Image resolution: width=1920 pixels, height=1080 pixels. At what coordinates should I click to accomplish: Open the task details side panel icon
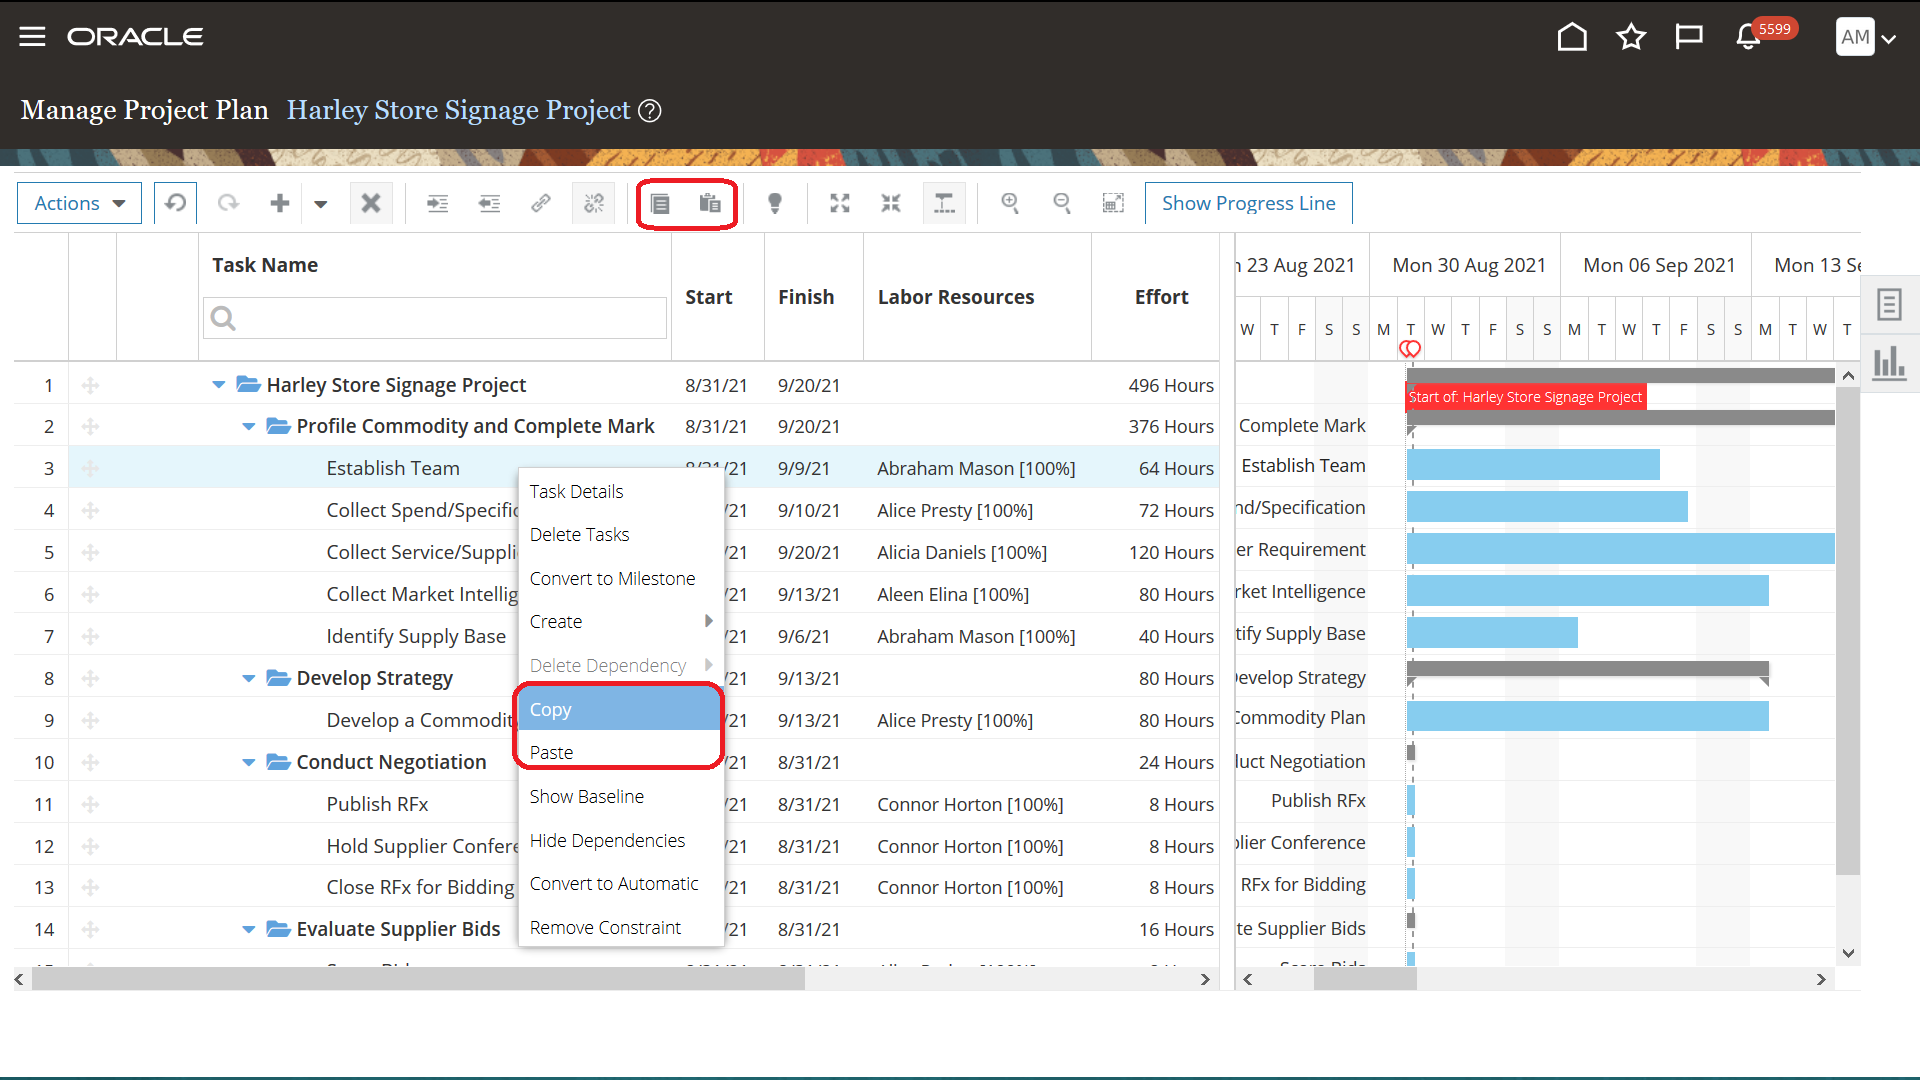pos(1889,304)
